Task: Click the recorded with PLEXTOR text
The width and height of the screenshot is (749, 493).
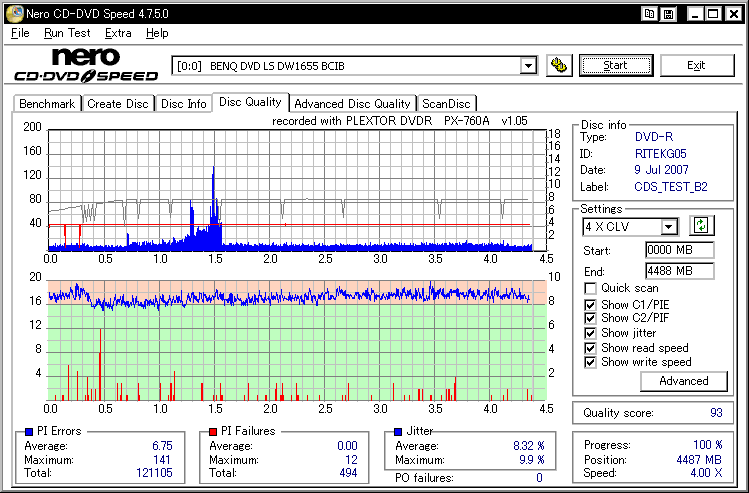Action: 400,121
